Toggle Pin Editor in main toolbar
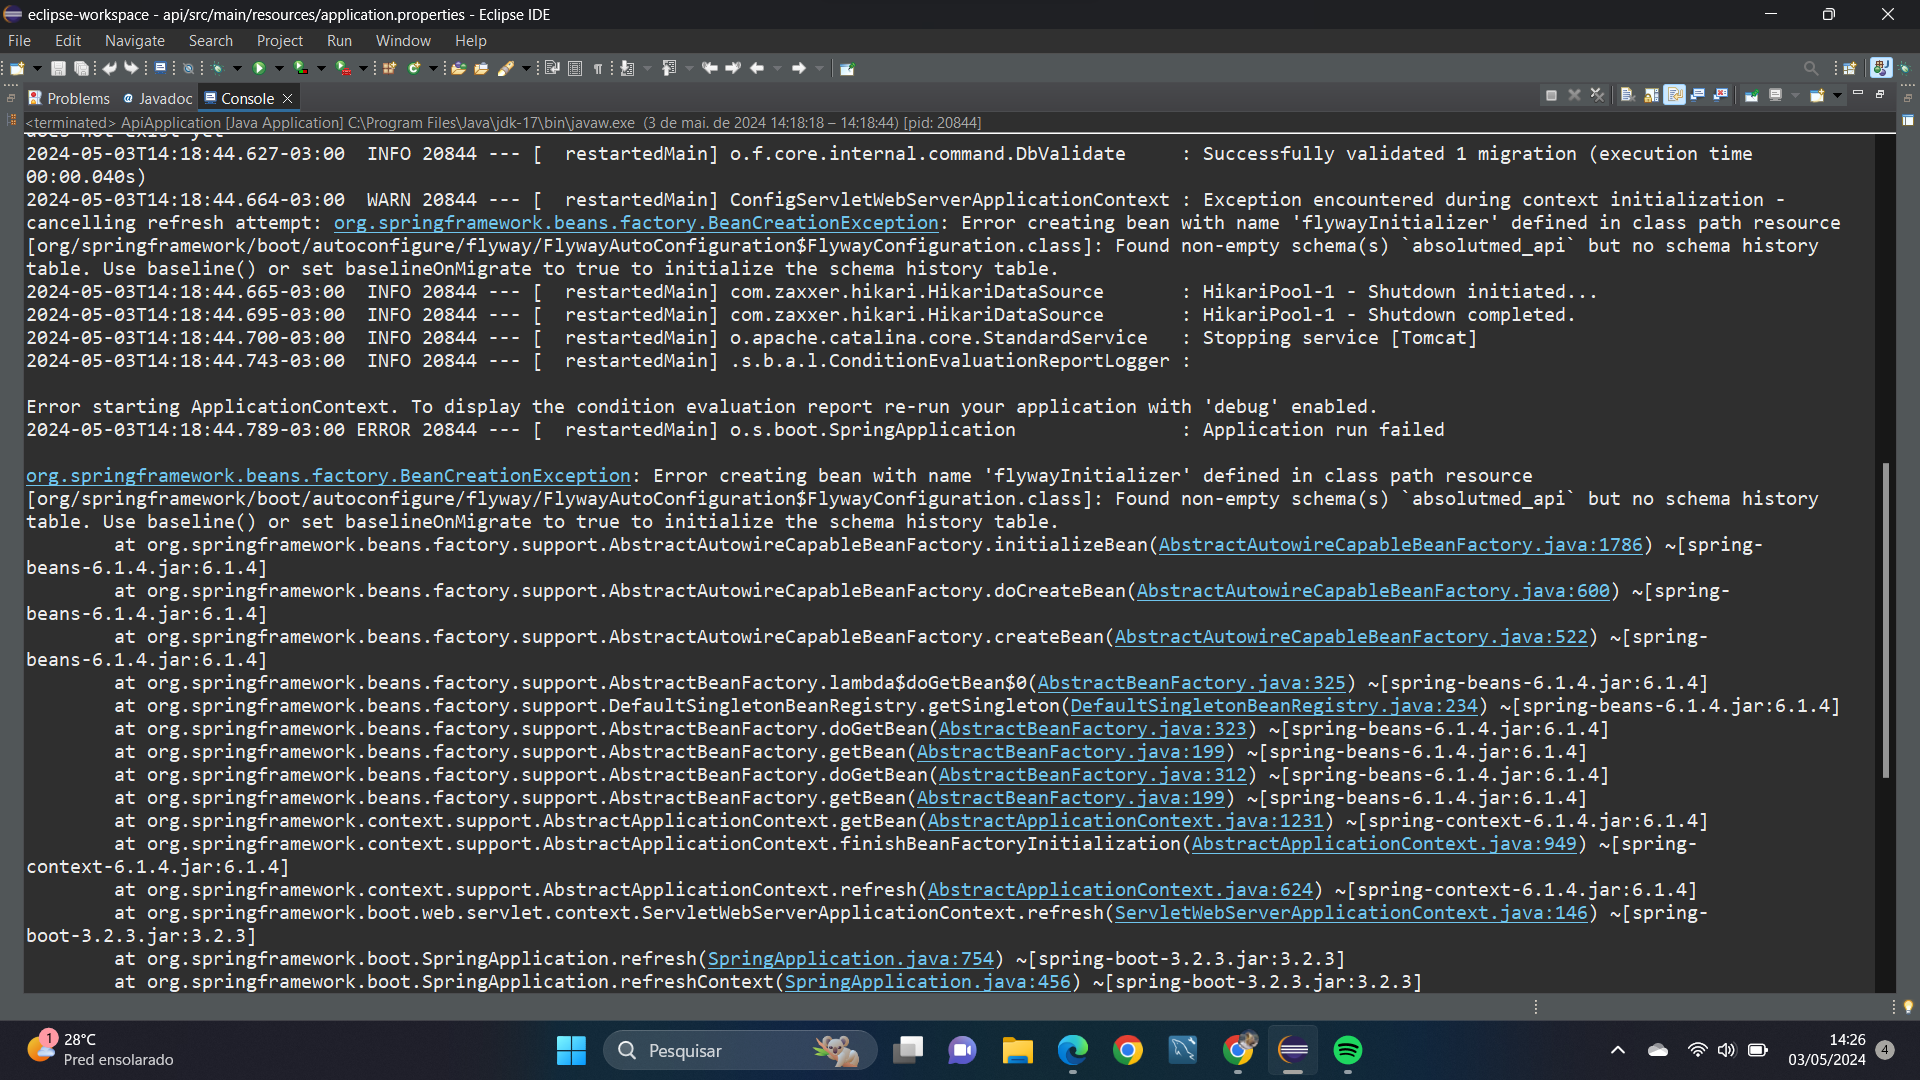Image resolution: width=1920 pixels, height=1080 pixels. [x=847, y=68]
